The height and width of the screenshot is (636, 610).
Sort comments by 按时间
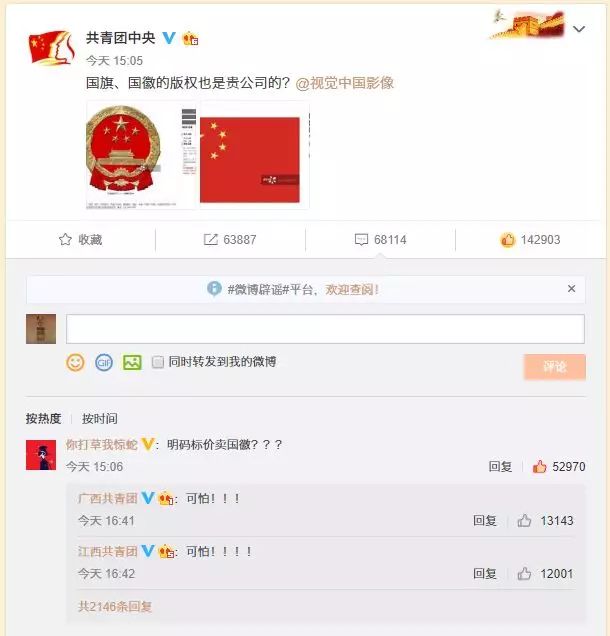[x=100, y=418]
